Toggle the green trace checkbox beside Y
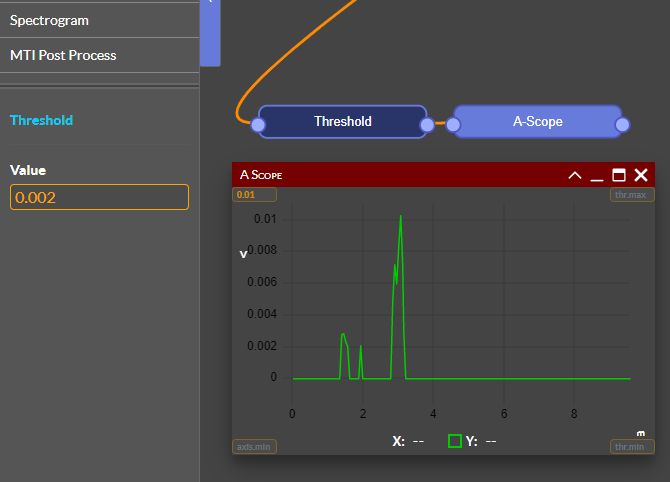The image size is (670, 482). [455, 441]
